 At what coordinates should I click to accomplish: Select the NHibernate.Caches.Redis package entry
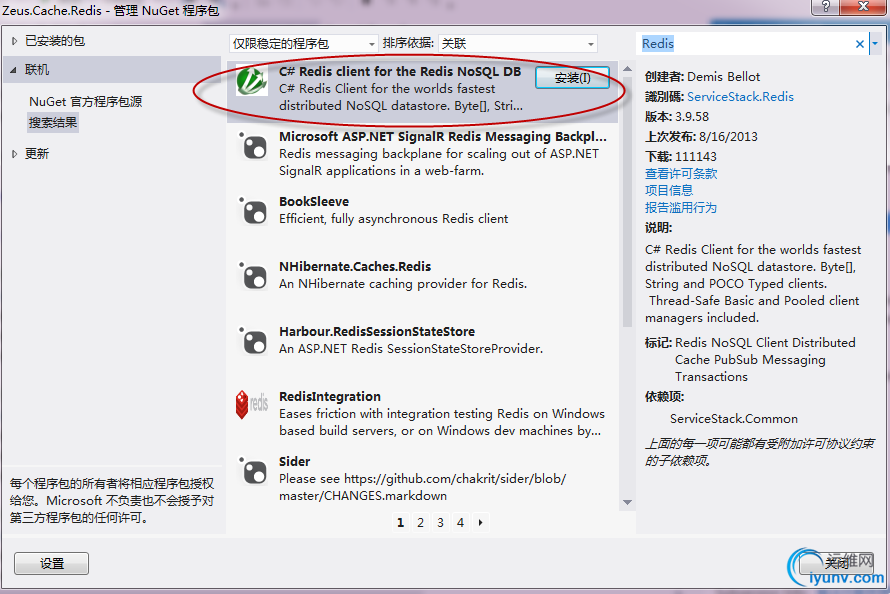423,284
